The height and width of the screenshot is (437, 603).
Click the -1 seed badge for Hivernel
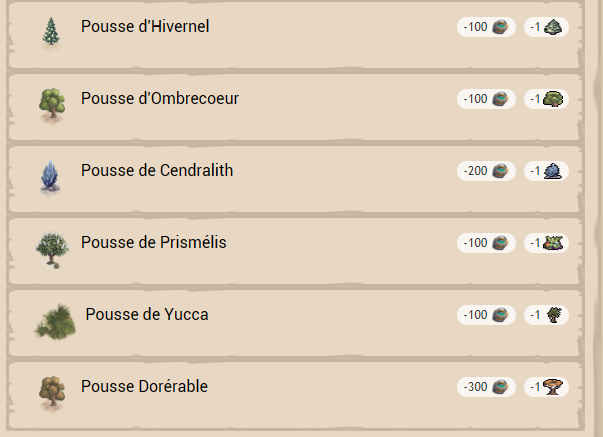click(x=546, y=27)
